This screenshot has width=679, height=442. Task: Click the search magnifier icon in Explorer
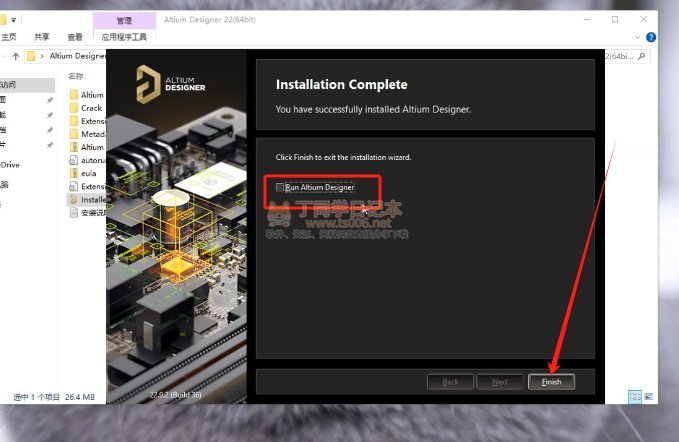[642, 56]
